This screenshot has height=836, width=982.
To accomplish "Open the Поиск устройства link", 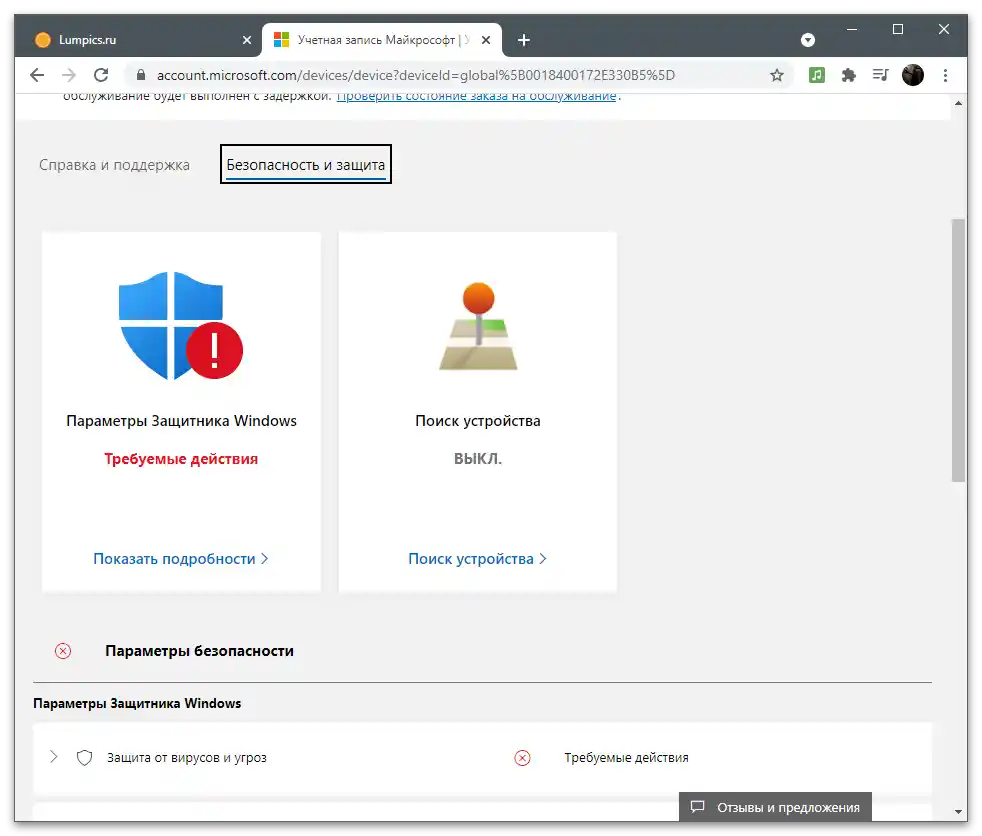I will (x=477, y=559).
